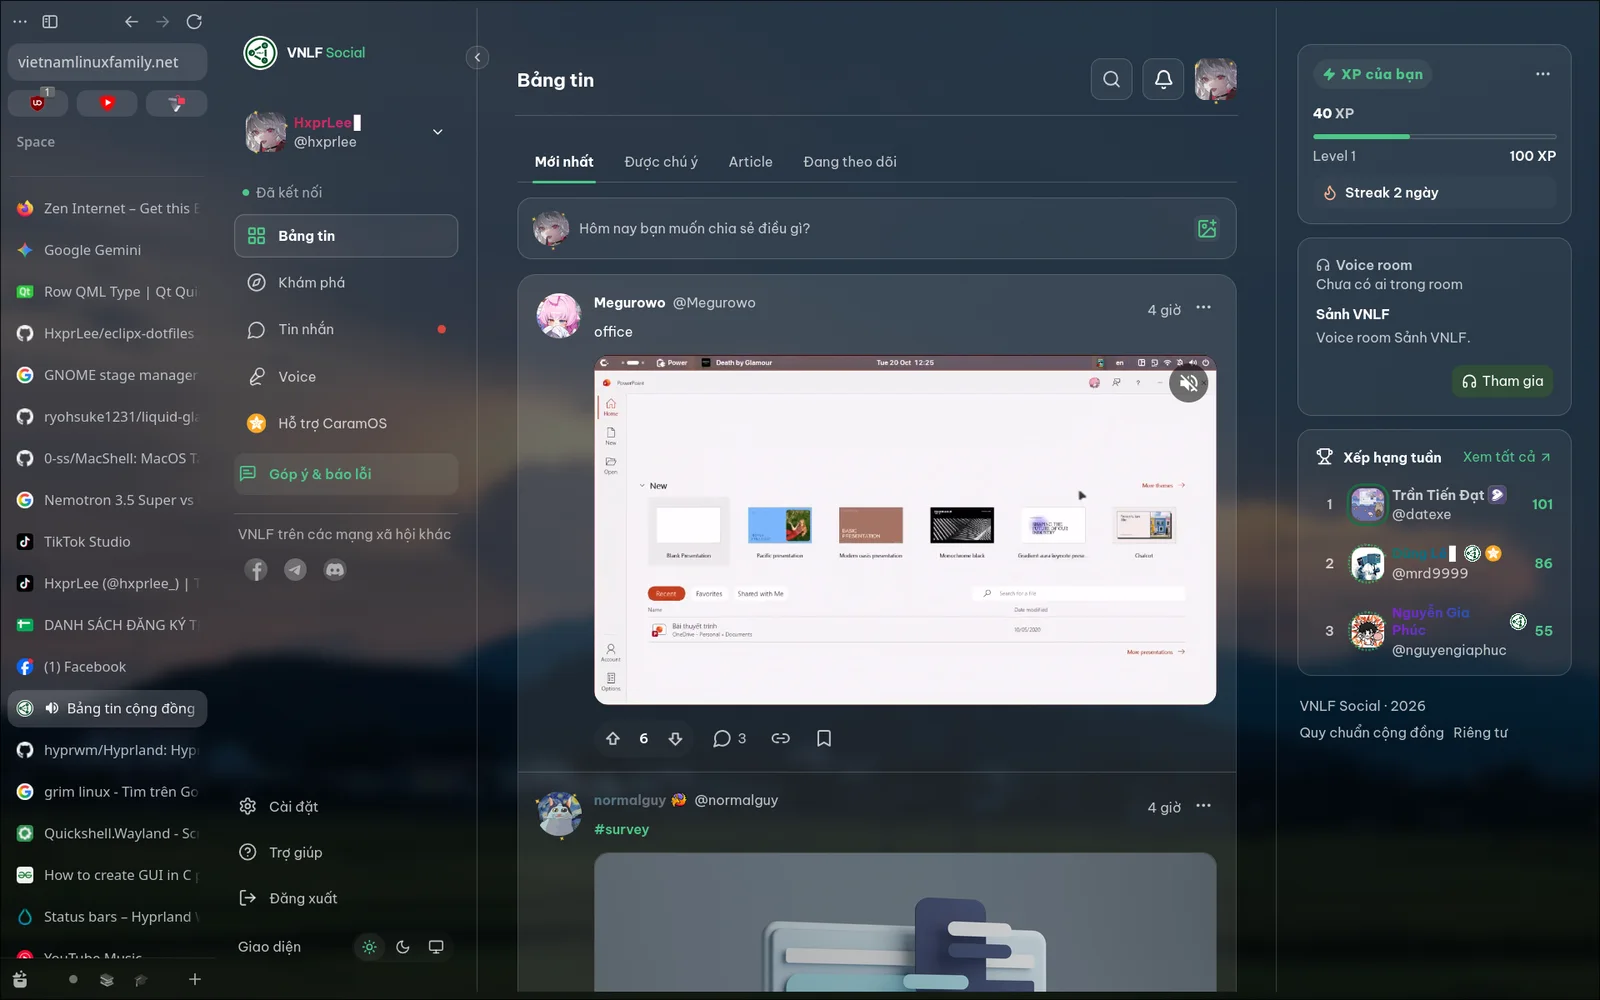Click Xem tất cả weekly ranking link
Viewport: 1600px width, 1000px height.
point(1506,457)
